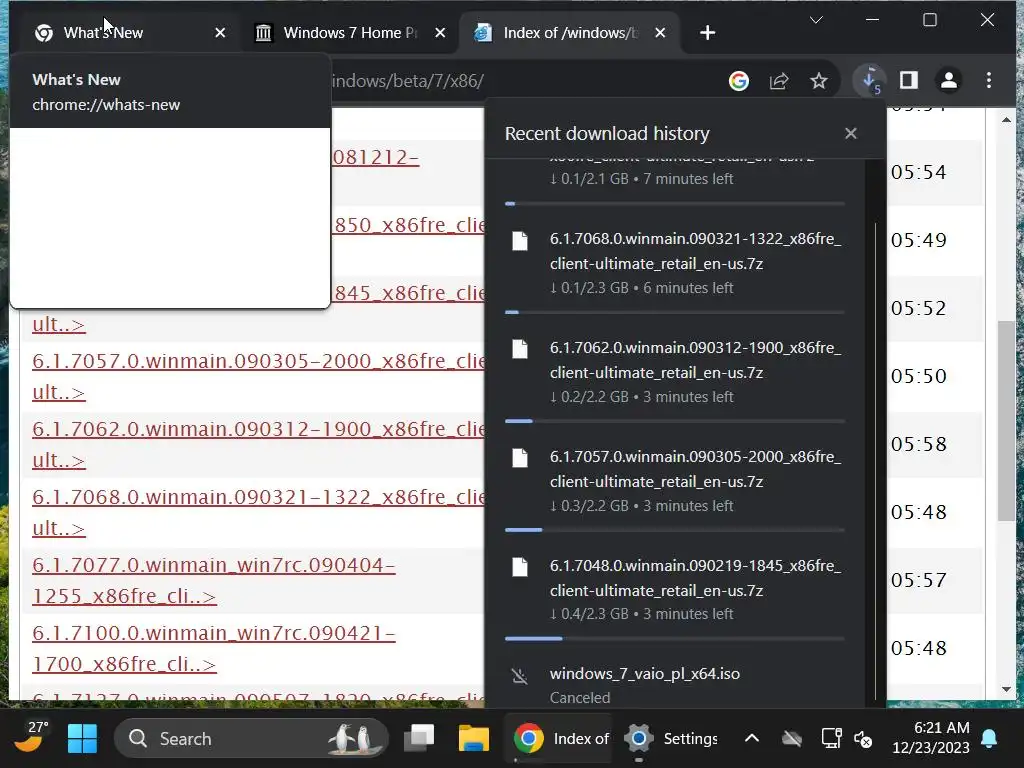This screenshot has height=768, width=1024.
Task: Click the taskbar Search box
Action: [251, 739]
